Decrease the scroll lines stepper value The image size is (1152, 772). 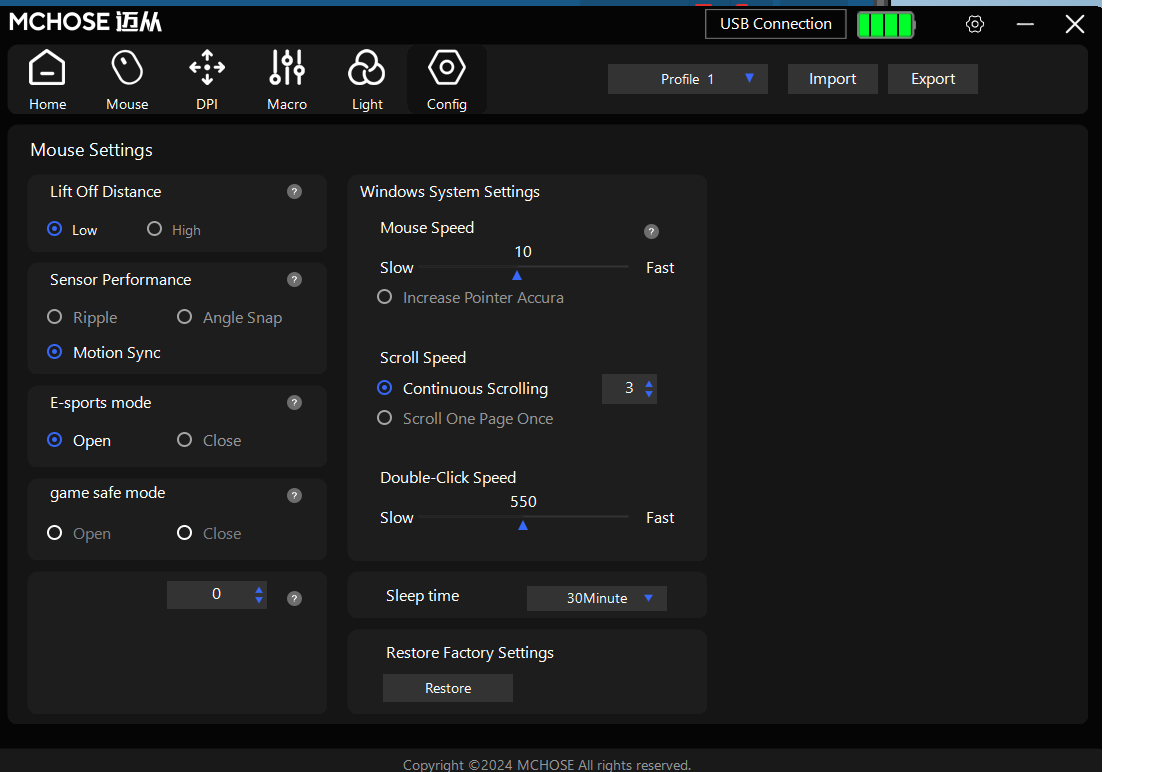point(649,394)
